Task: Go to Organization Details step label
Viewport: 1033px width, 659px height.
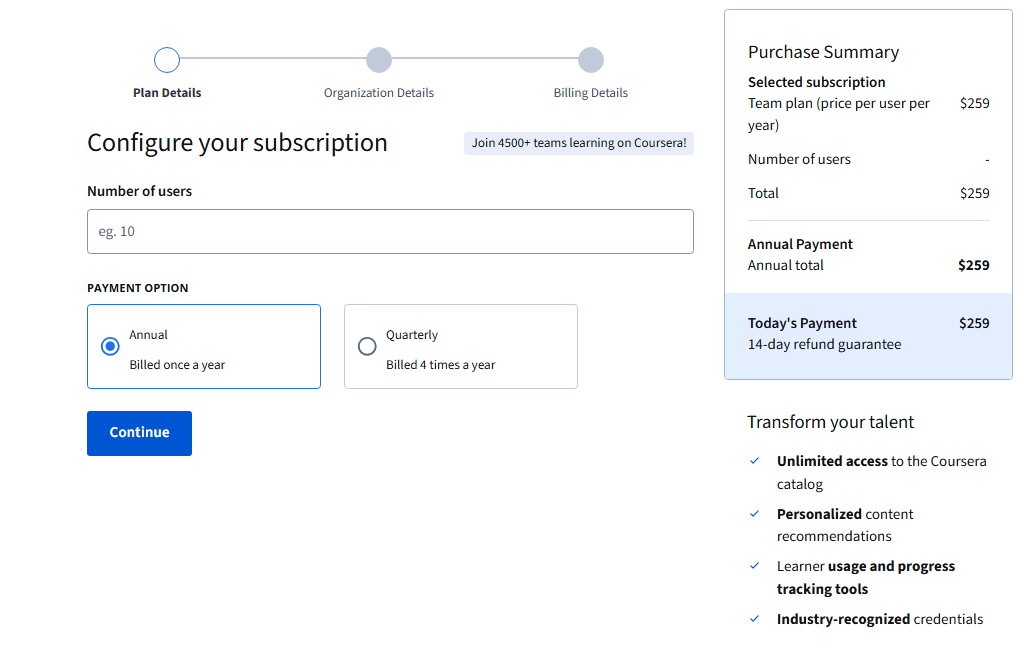Action: 379,93
